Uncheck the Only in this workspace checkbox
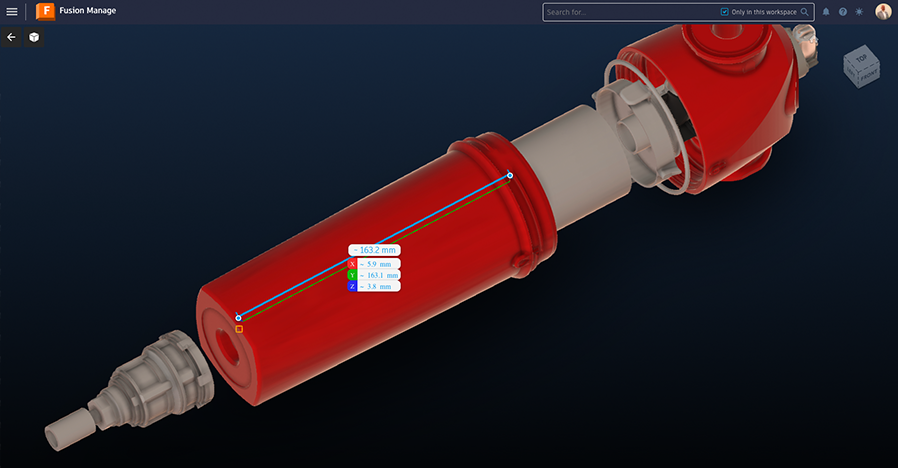The width and height of the screenshot is (898, 468). (x=725, y=12)
